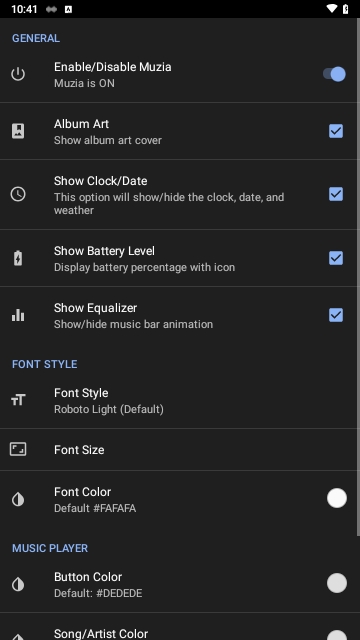Click the equalizer bars icon
This screenshot has height=640, width=360.
[18, 315]
